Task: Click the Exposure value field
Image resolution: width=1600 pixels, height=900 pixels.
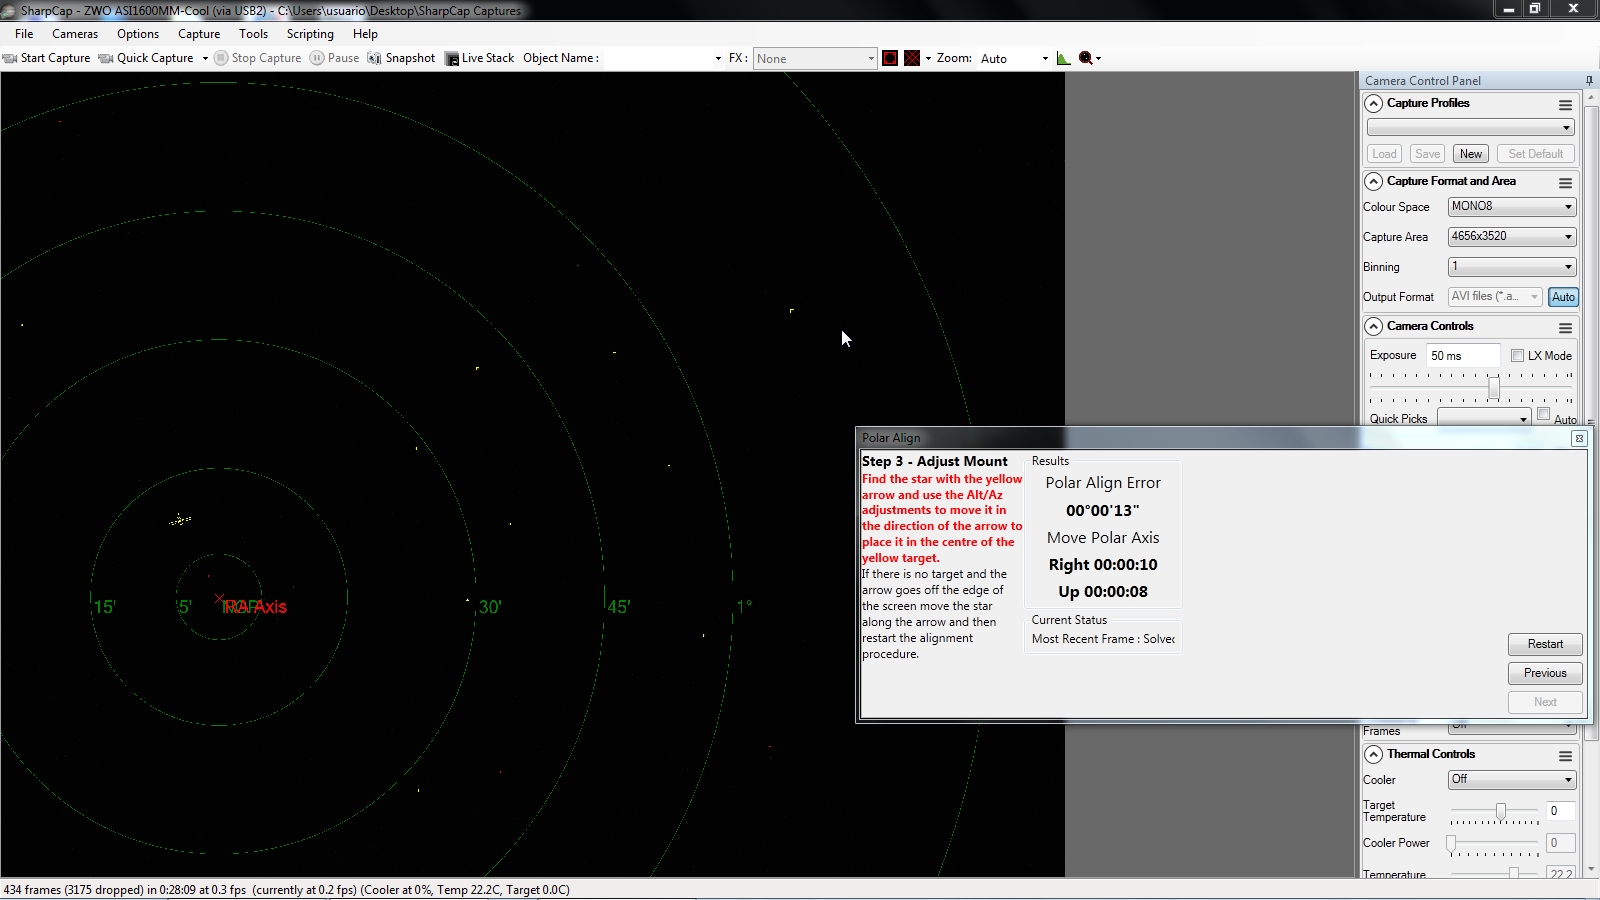Action: [1463, 355]
